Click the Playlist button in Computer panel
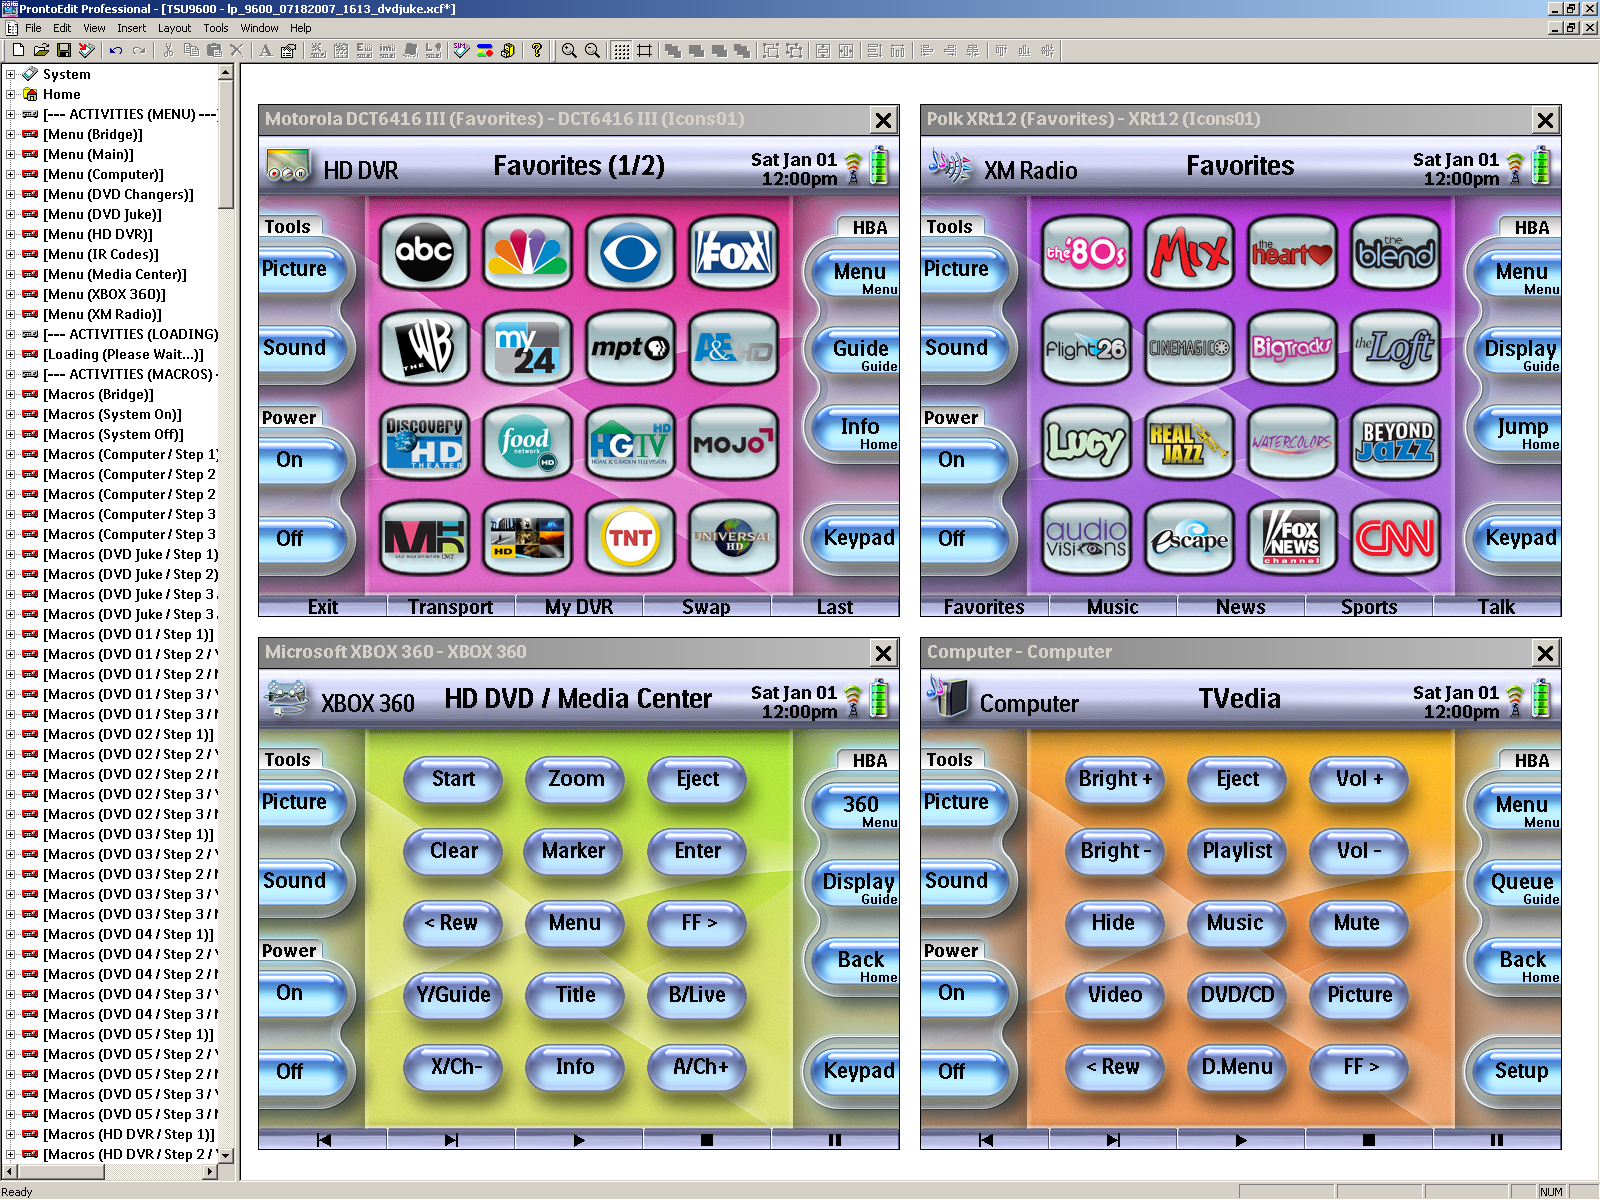The height and width of the screenshot is (1200, 1600). [x=1237, y=851]
